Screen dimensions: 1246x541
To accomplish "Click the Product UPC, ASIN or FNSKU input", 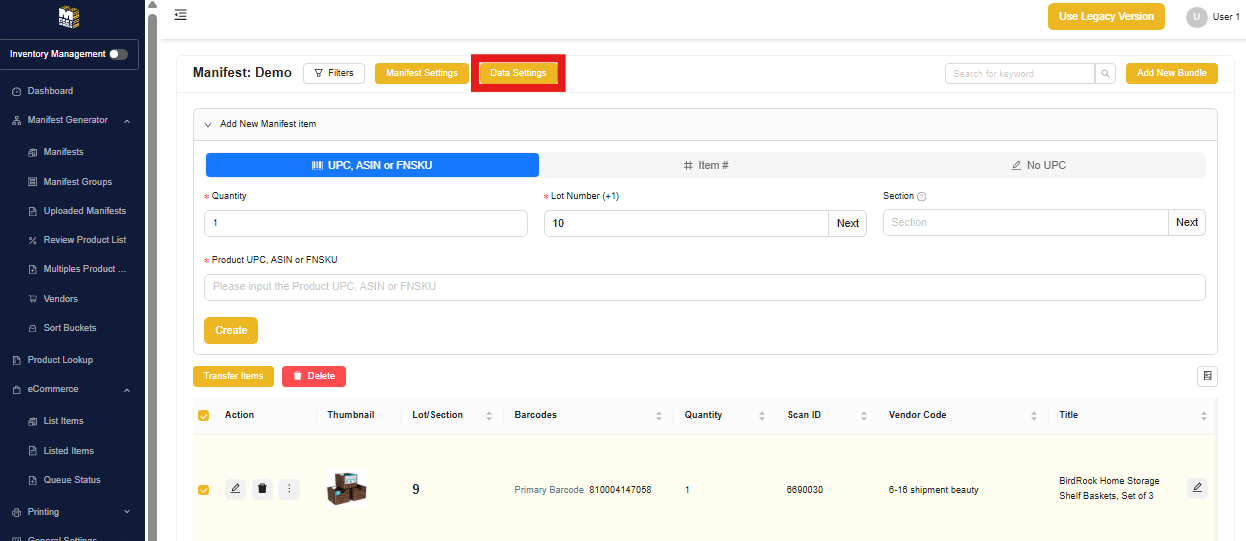I will coord(704,287).
